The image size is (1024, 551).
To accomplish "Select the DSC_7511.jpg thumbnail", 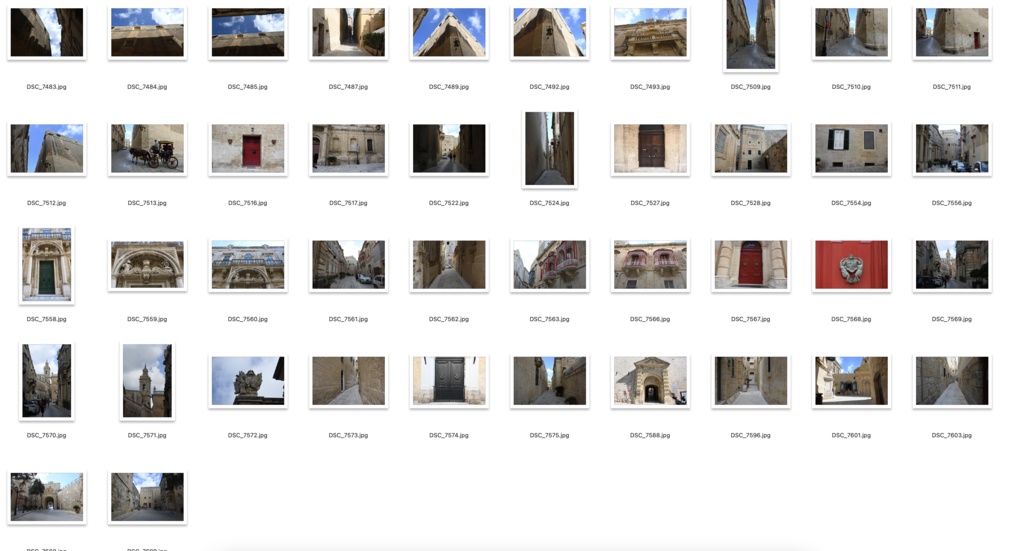I will click(x=952, y=32).
